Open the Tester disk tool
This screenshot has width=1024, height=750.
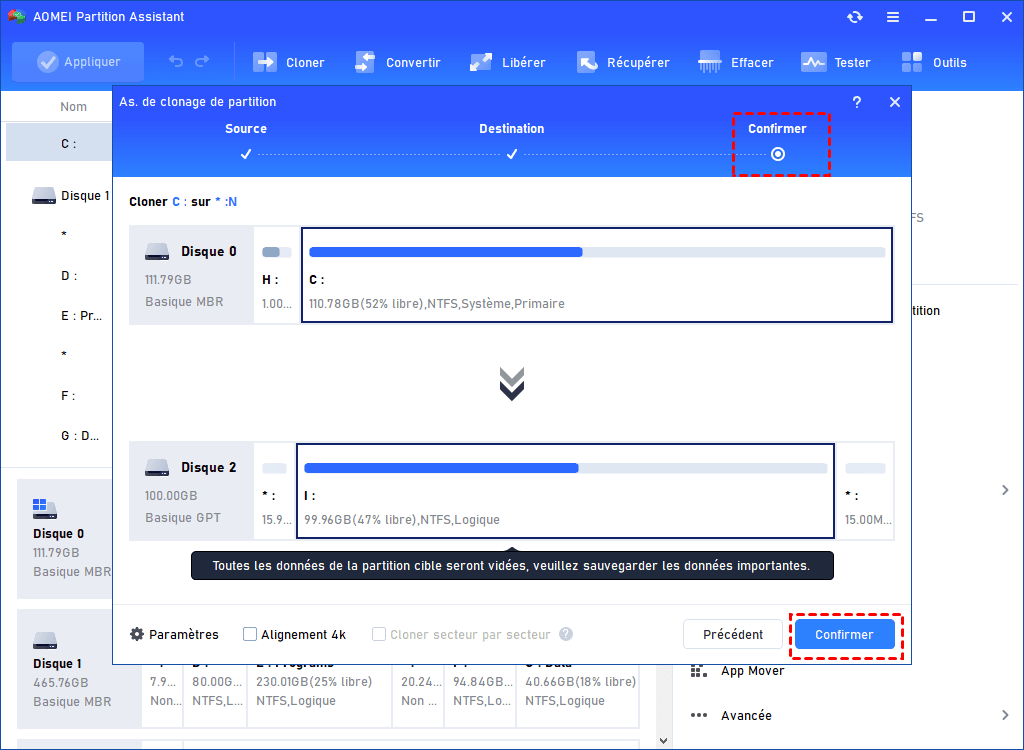pos(835,63)
